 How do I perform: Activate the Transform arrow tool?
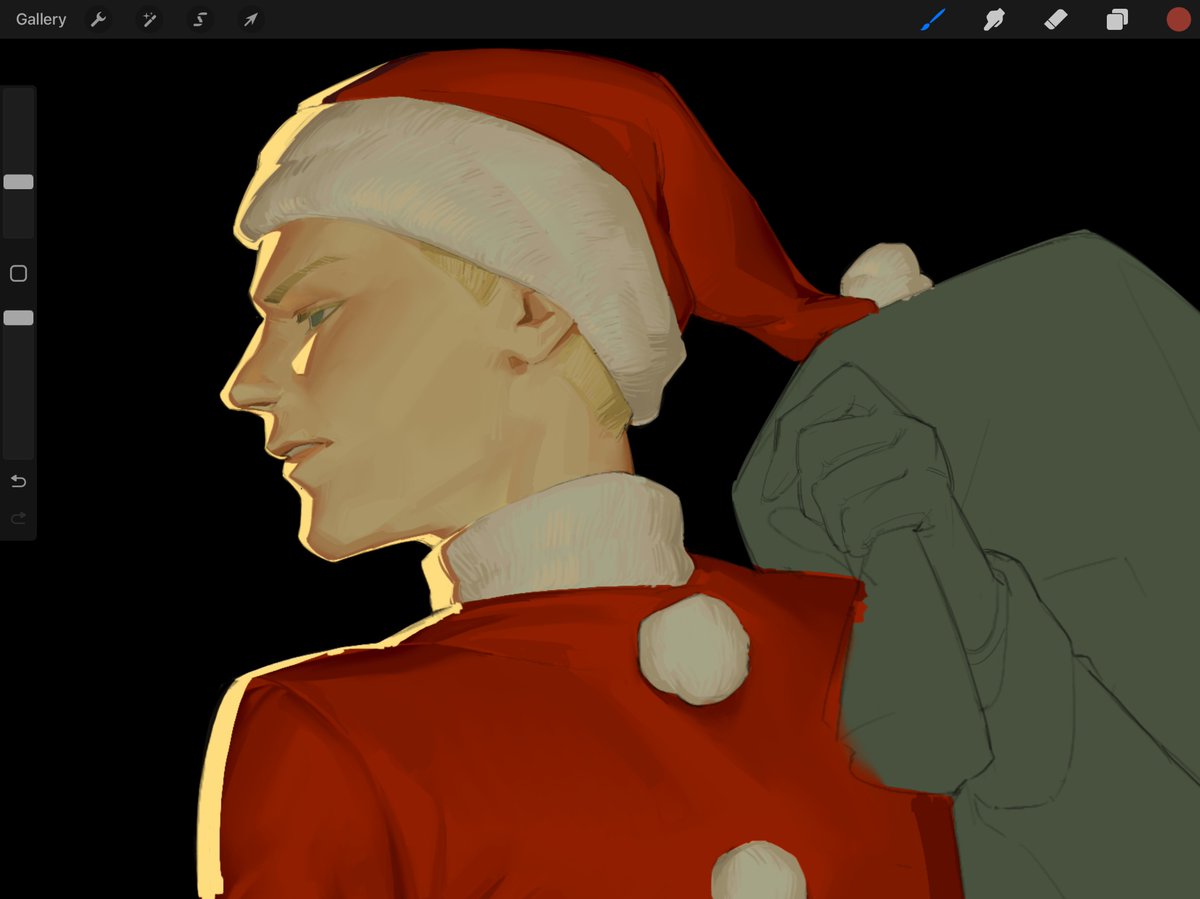251,19
